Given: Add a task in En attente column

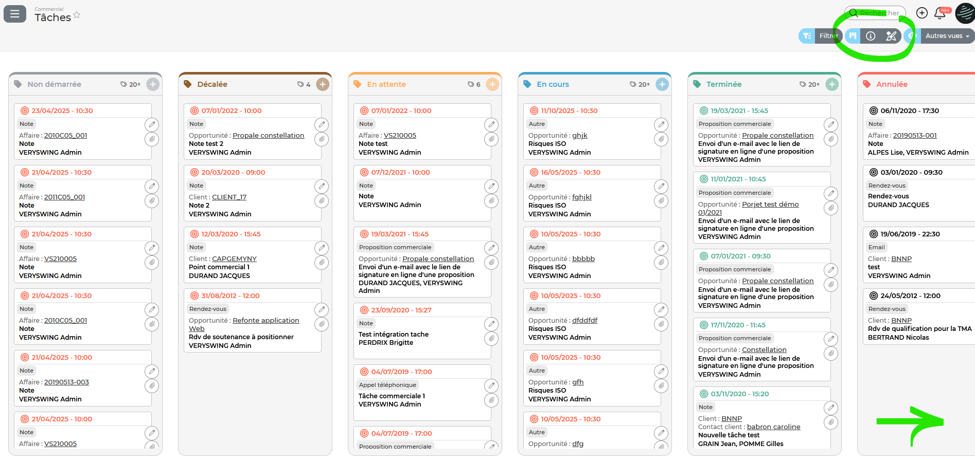Looking at the screenshot, I should (x=492, y=85).
